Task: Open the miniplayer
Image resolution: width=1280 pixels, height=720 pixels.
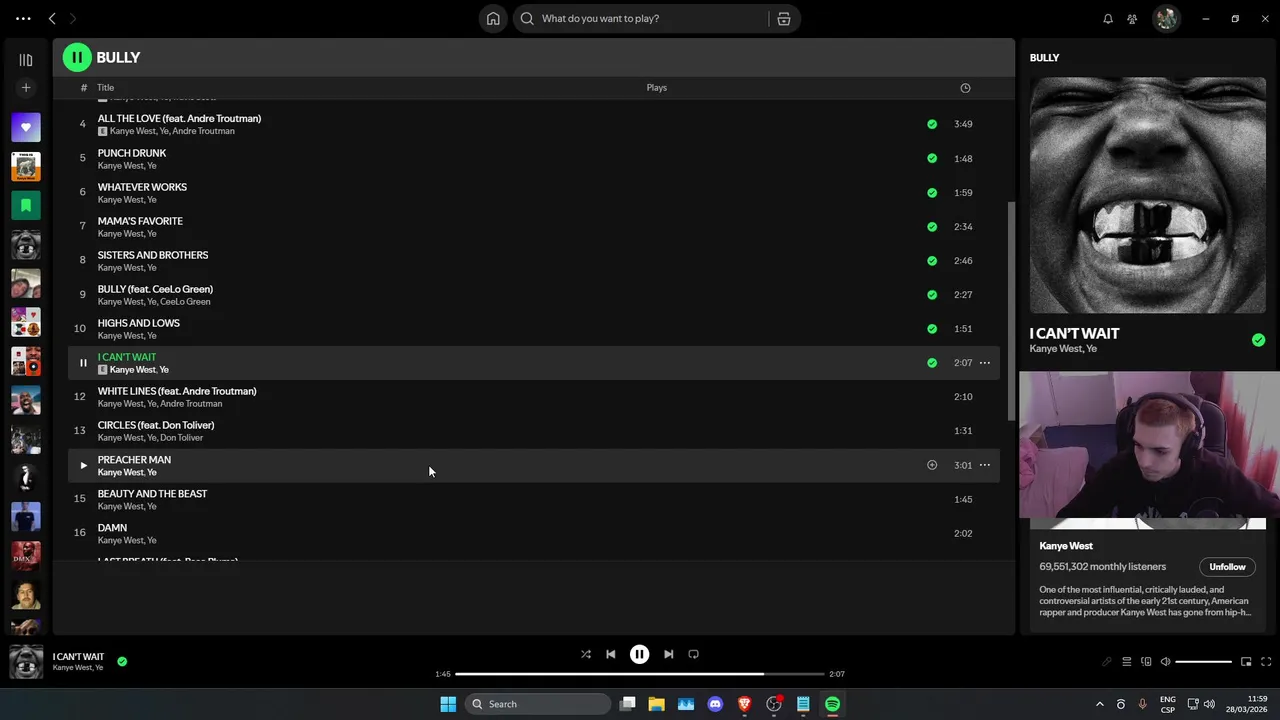Action: pyautogui.click(x=1246, y=662)
